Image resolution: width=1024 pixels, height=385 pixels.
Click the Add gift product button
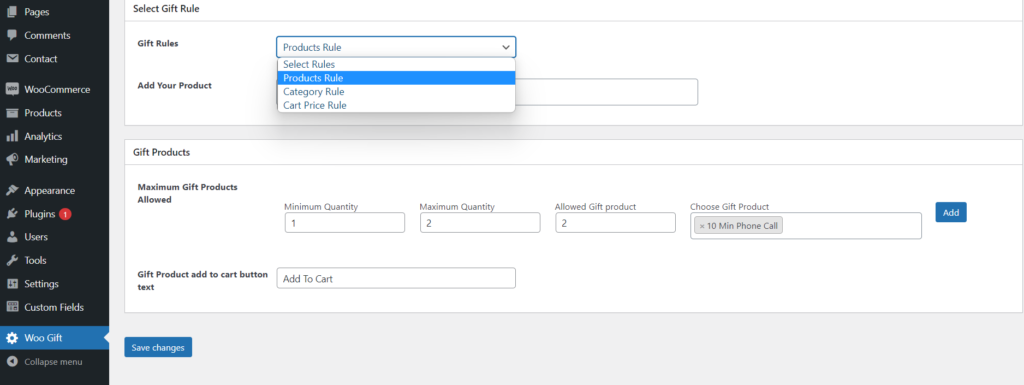pos(951,212)
